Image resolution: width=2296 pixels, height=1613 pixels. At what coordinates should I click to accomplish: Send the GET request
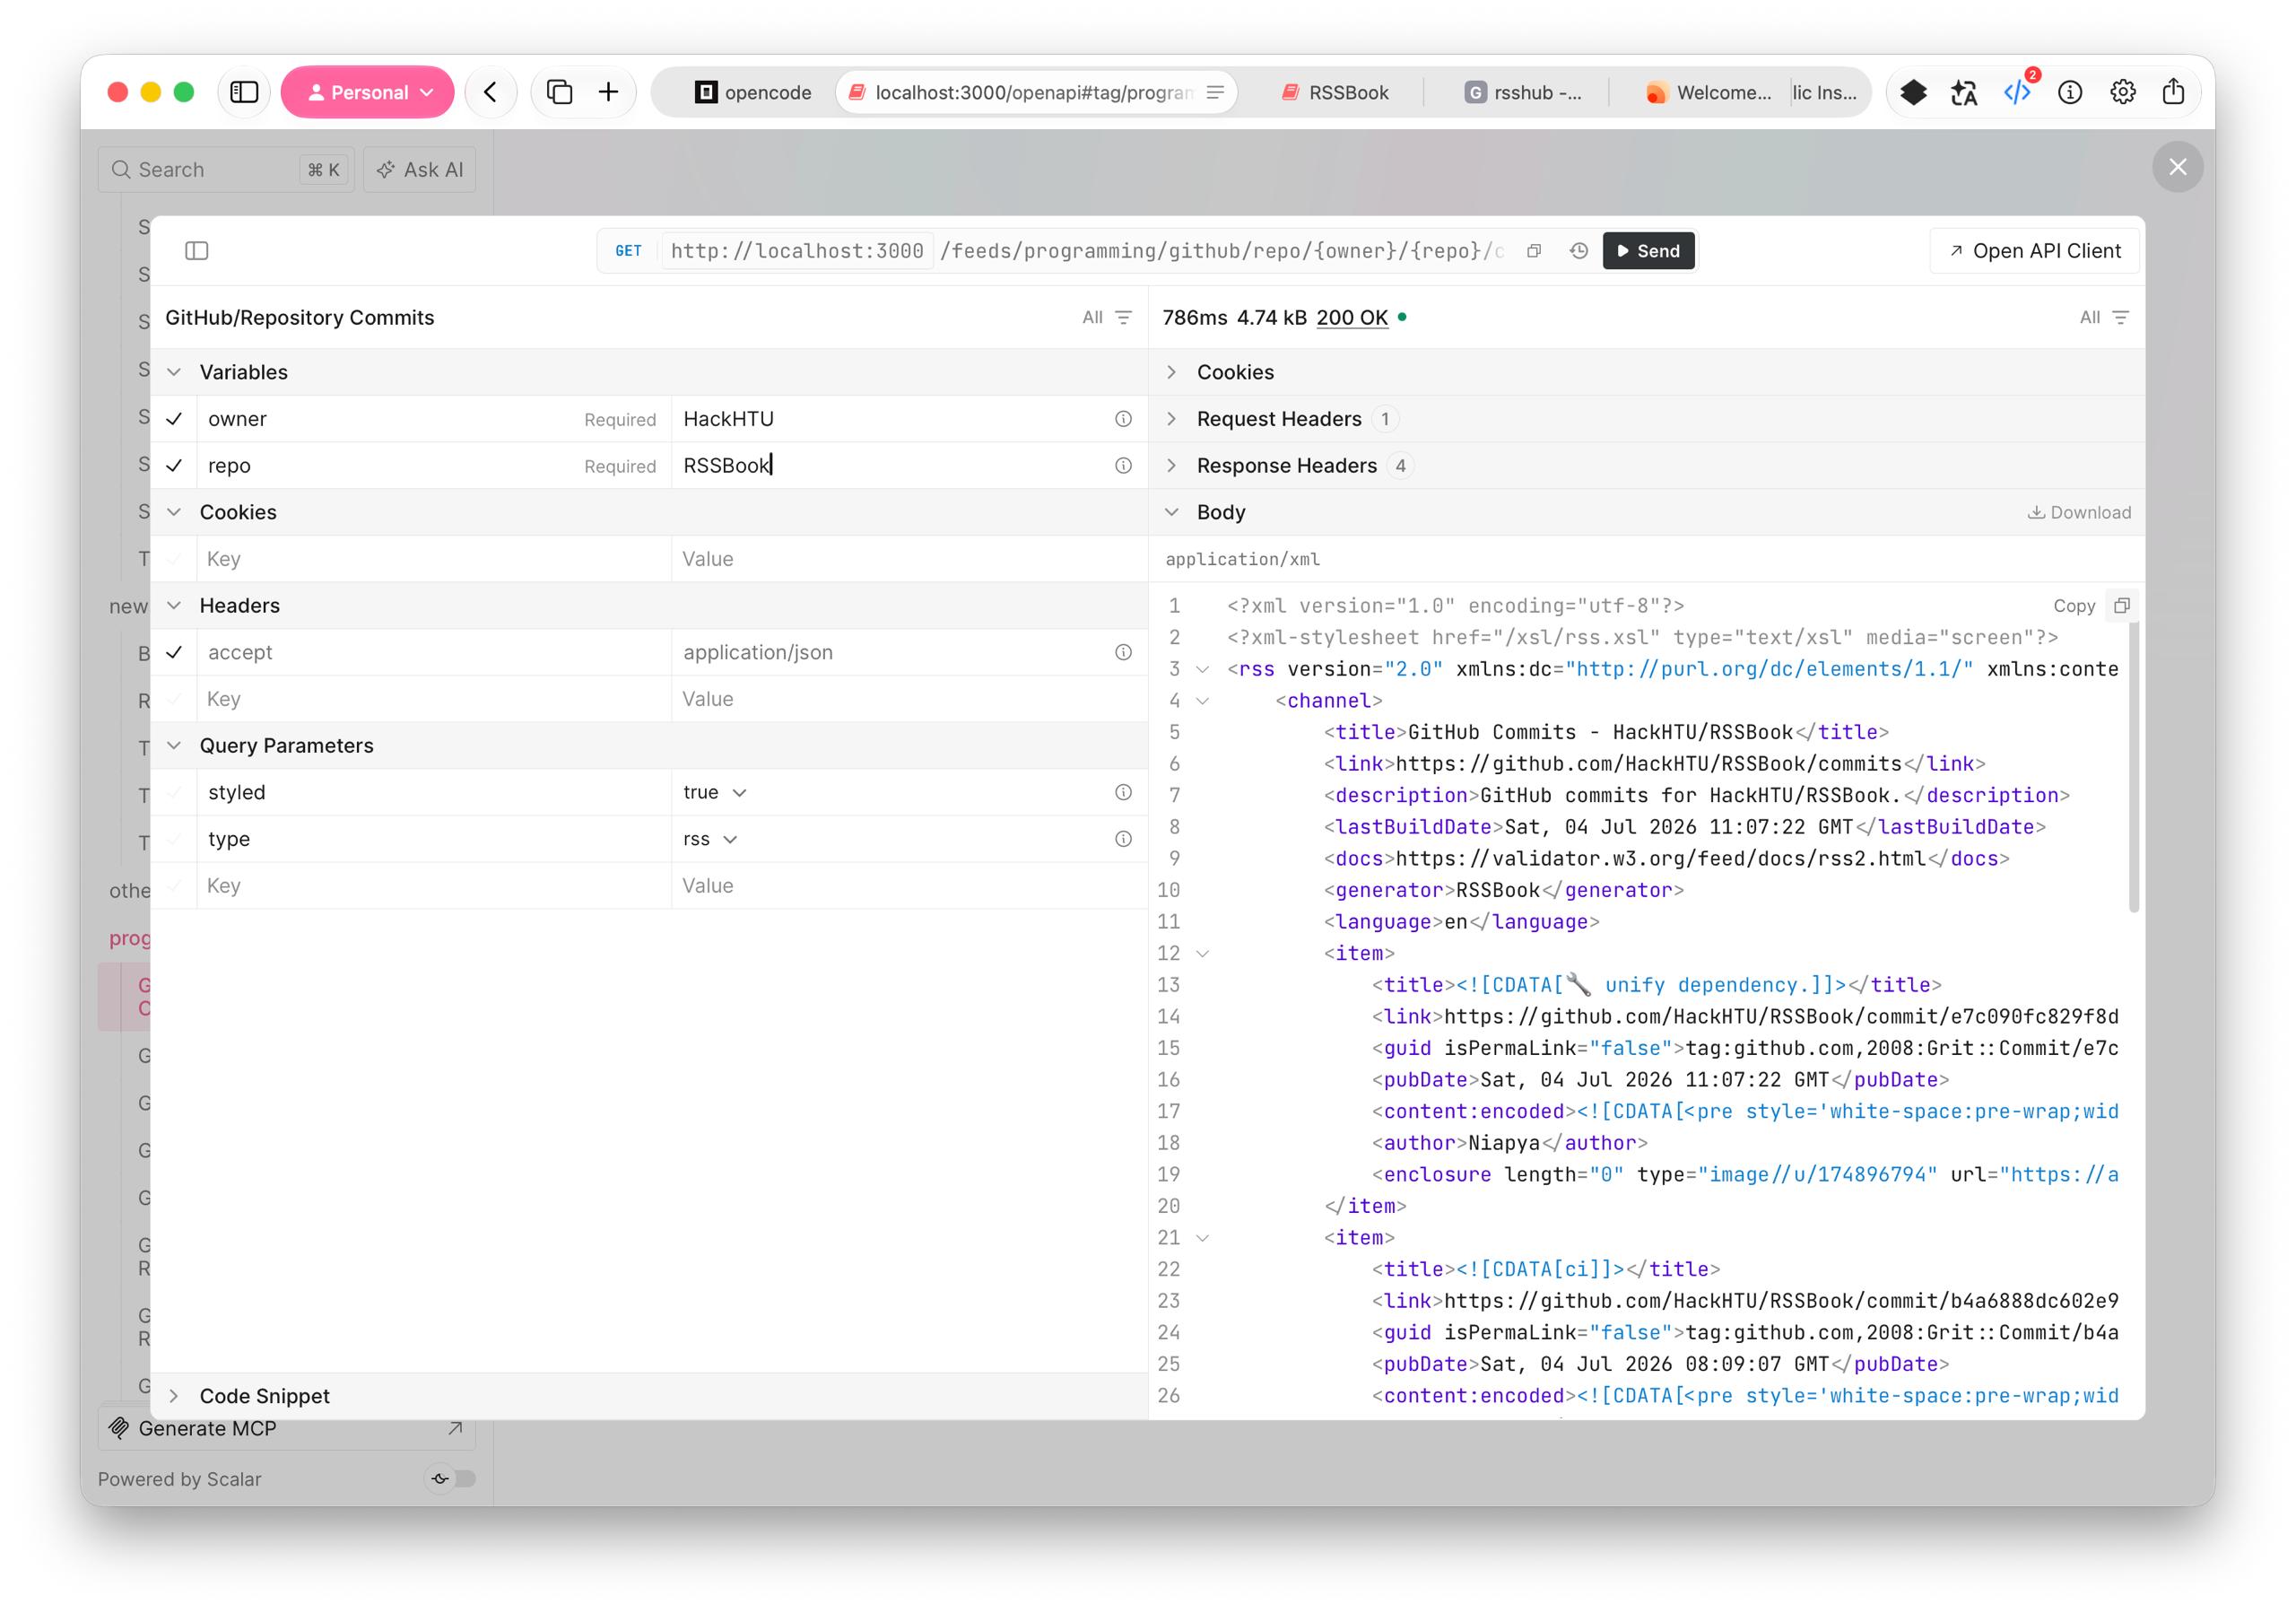pyautogui.click(x=1648, y=251)
